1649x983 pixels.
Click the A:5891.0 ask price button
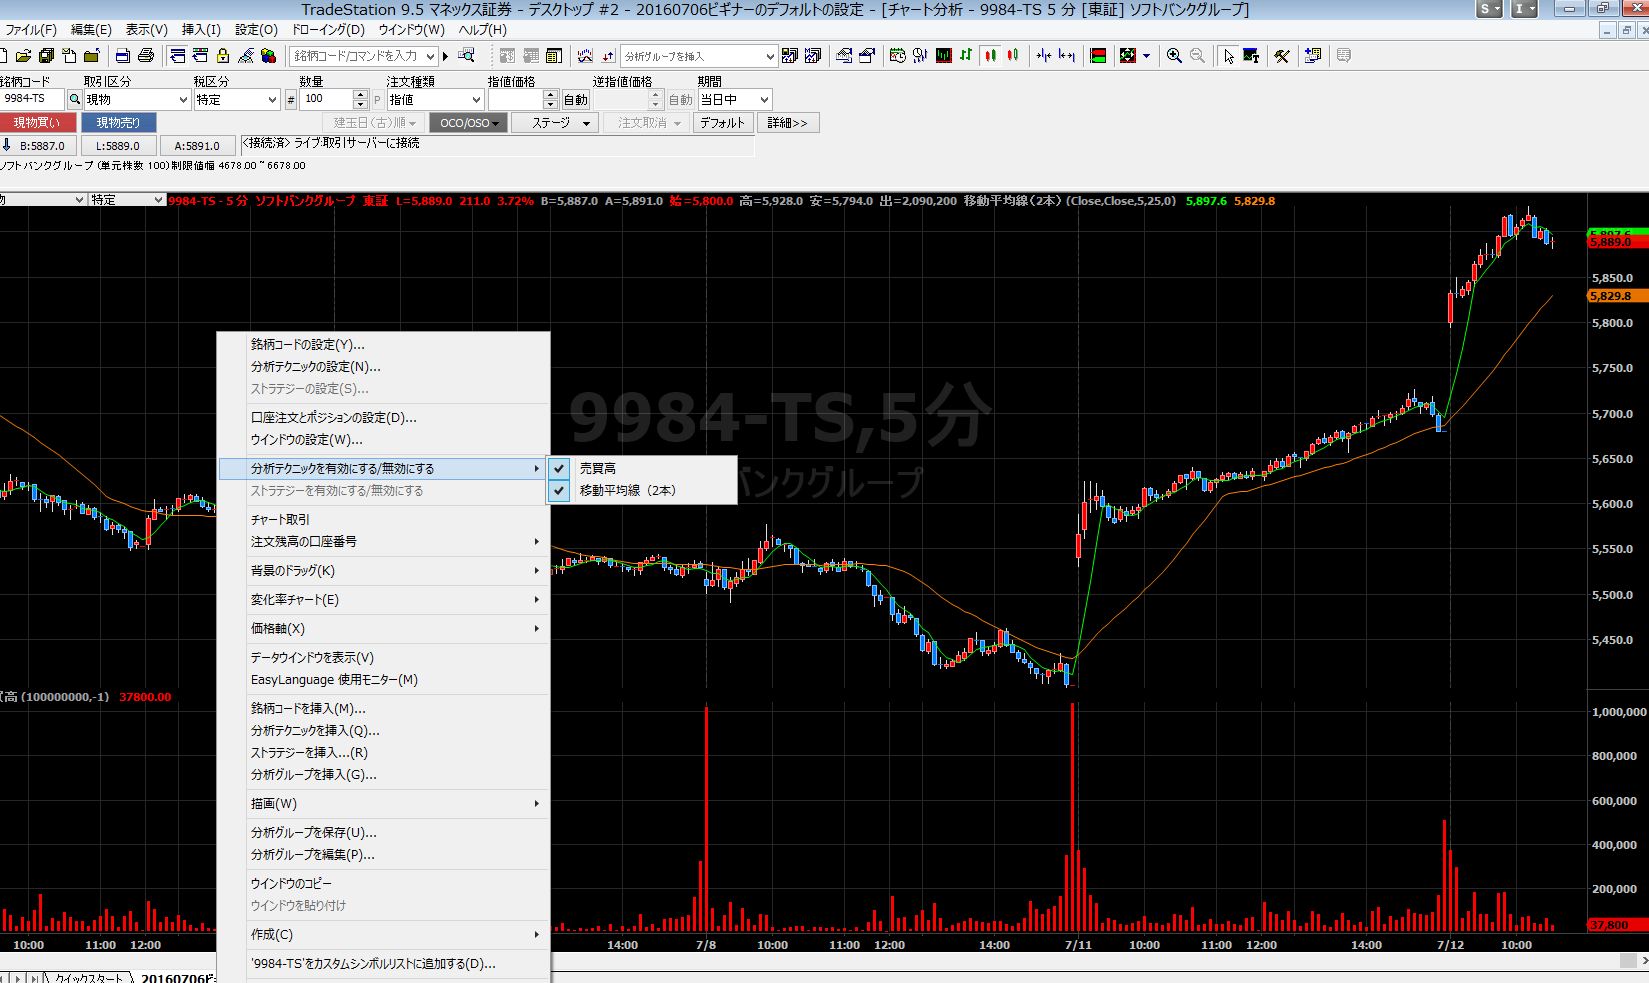coord(197,146)
